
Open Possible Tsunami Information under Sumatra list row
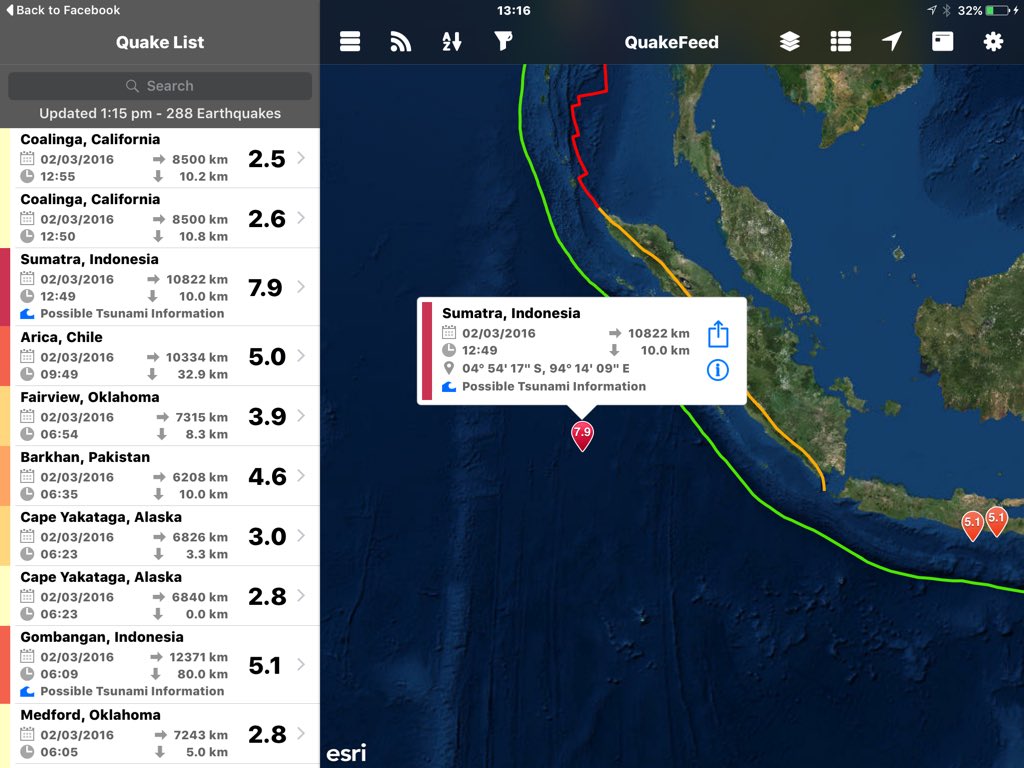tap(132, 313)
